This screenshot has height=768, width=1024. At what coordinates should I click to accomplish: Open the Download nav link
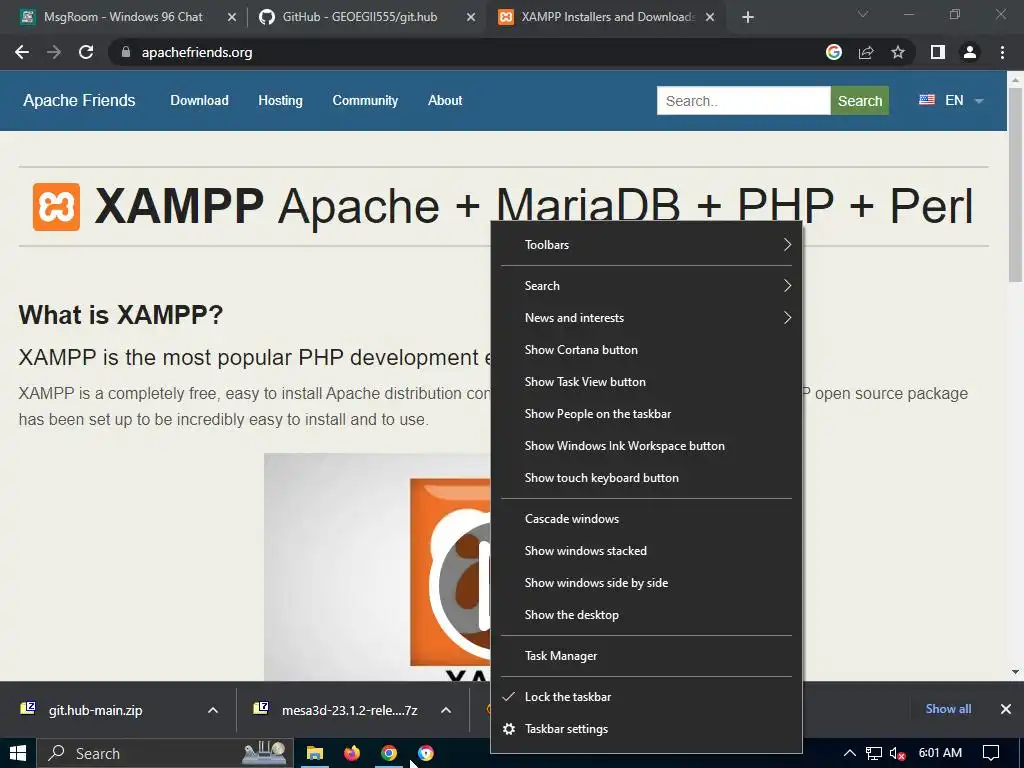click(199, 101)
